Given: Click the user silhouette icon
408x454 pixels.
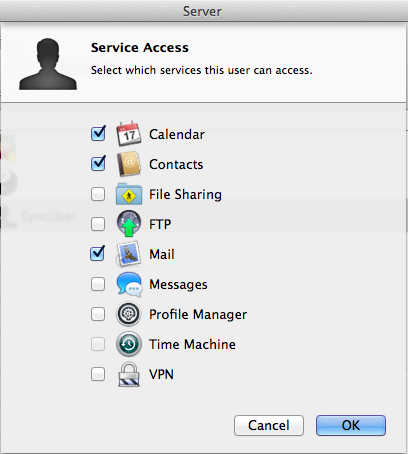Looking at the screenshot, I should [48, 64].
